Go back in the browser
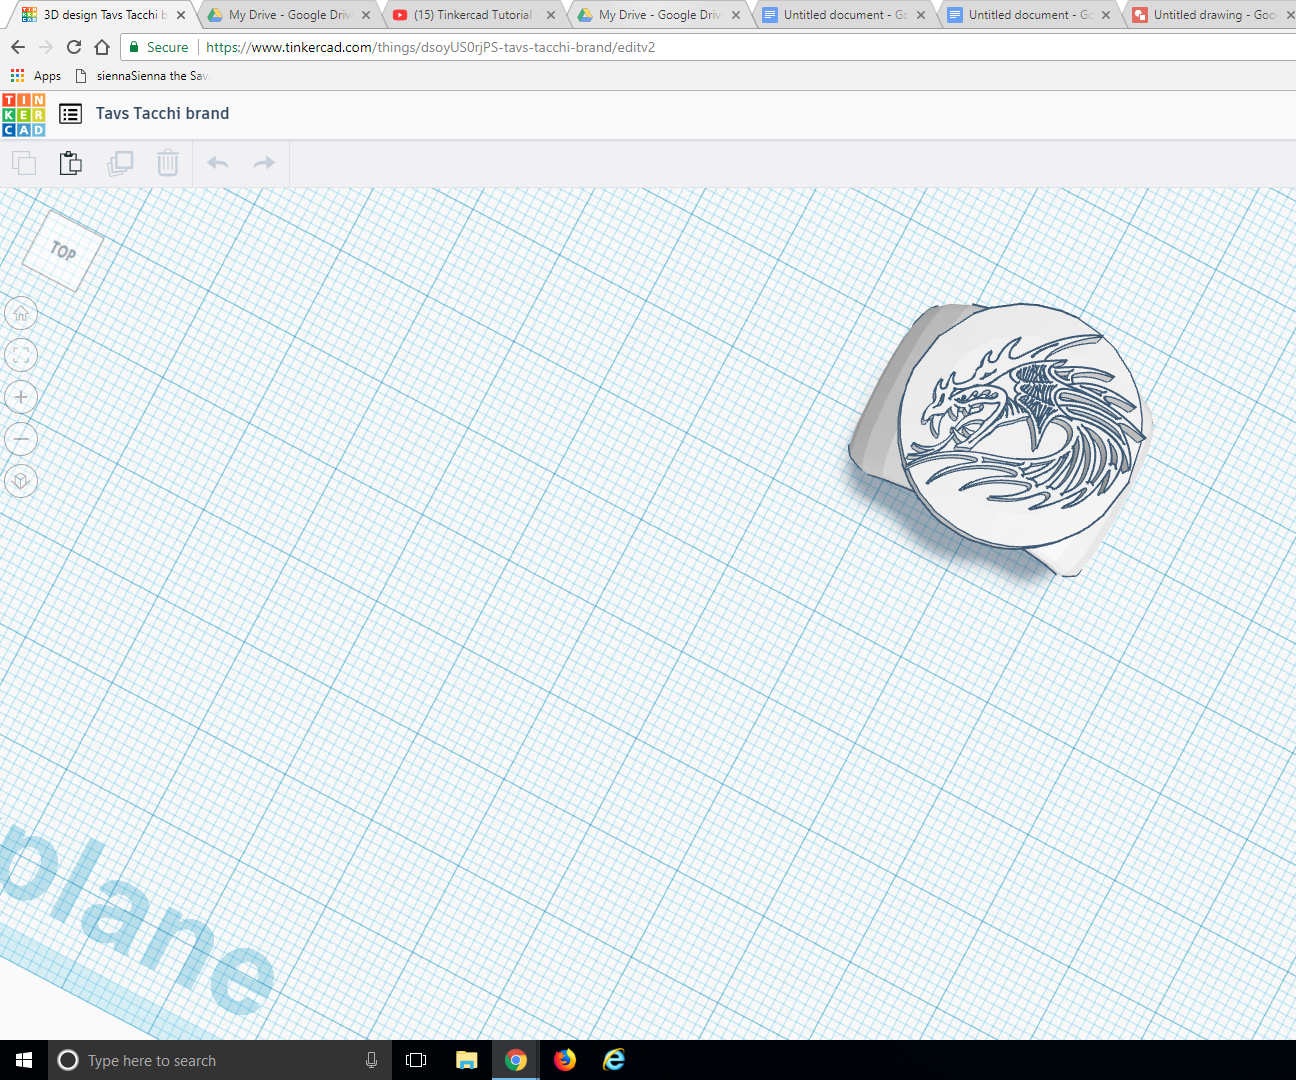Viewport: 1296px width, 1080px height. [18, 47]
